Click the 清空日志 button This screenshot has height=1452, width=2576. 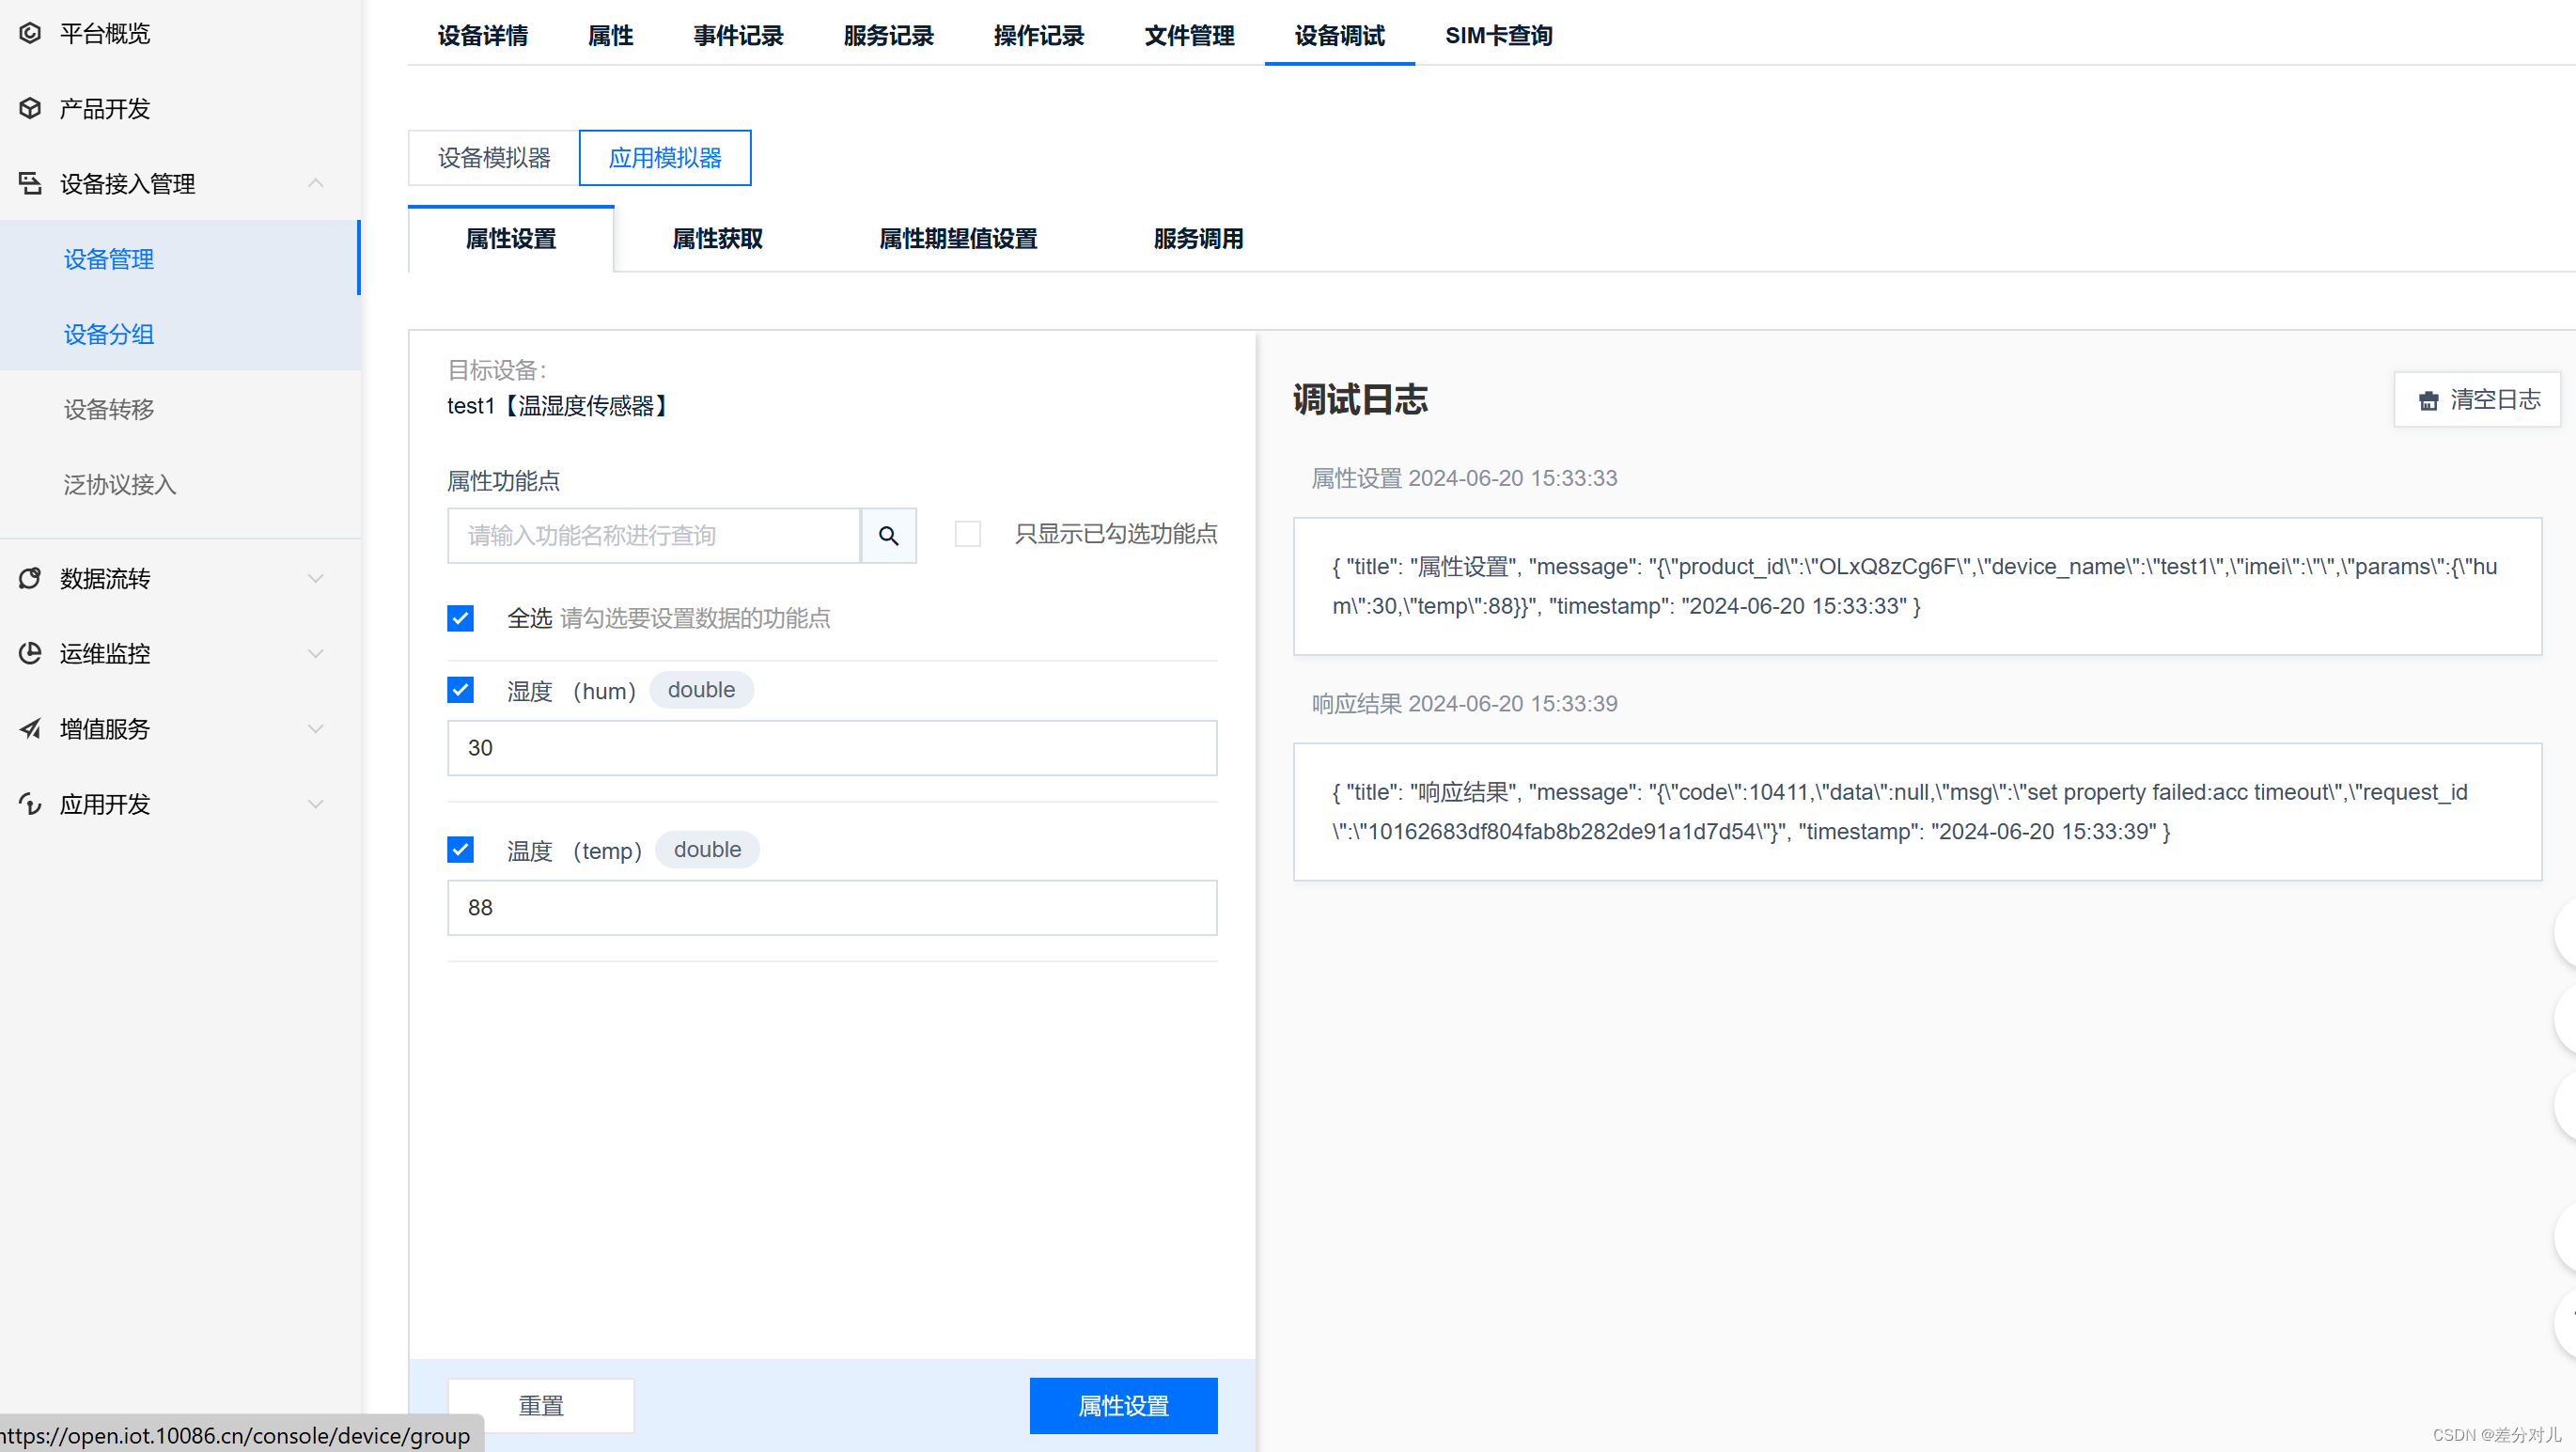(x=2477, y=400)
